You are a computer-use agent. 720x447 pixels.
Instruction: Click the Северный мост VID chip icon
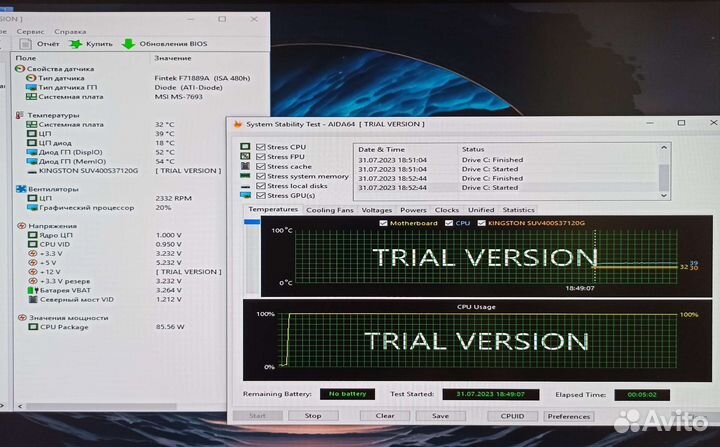coord(33,300)
